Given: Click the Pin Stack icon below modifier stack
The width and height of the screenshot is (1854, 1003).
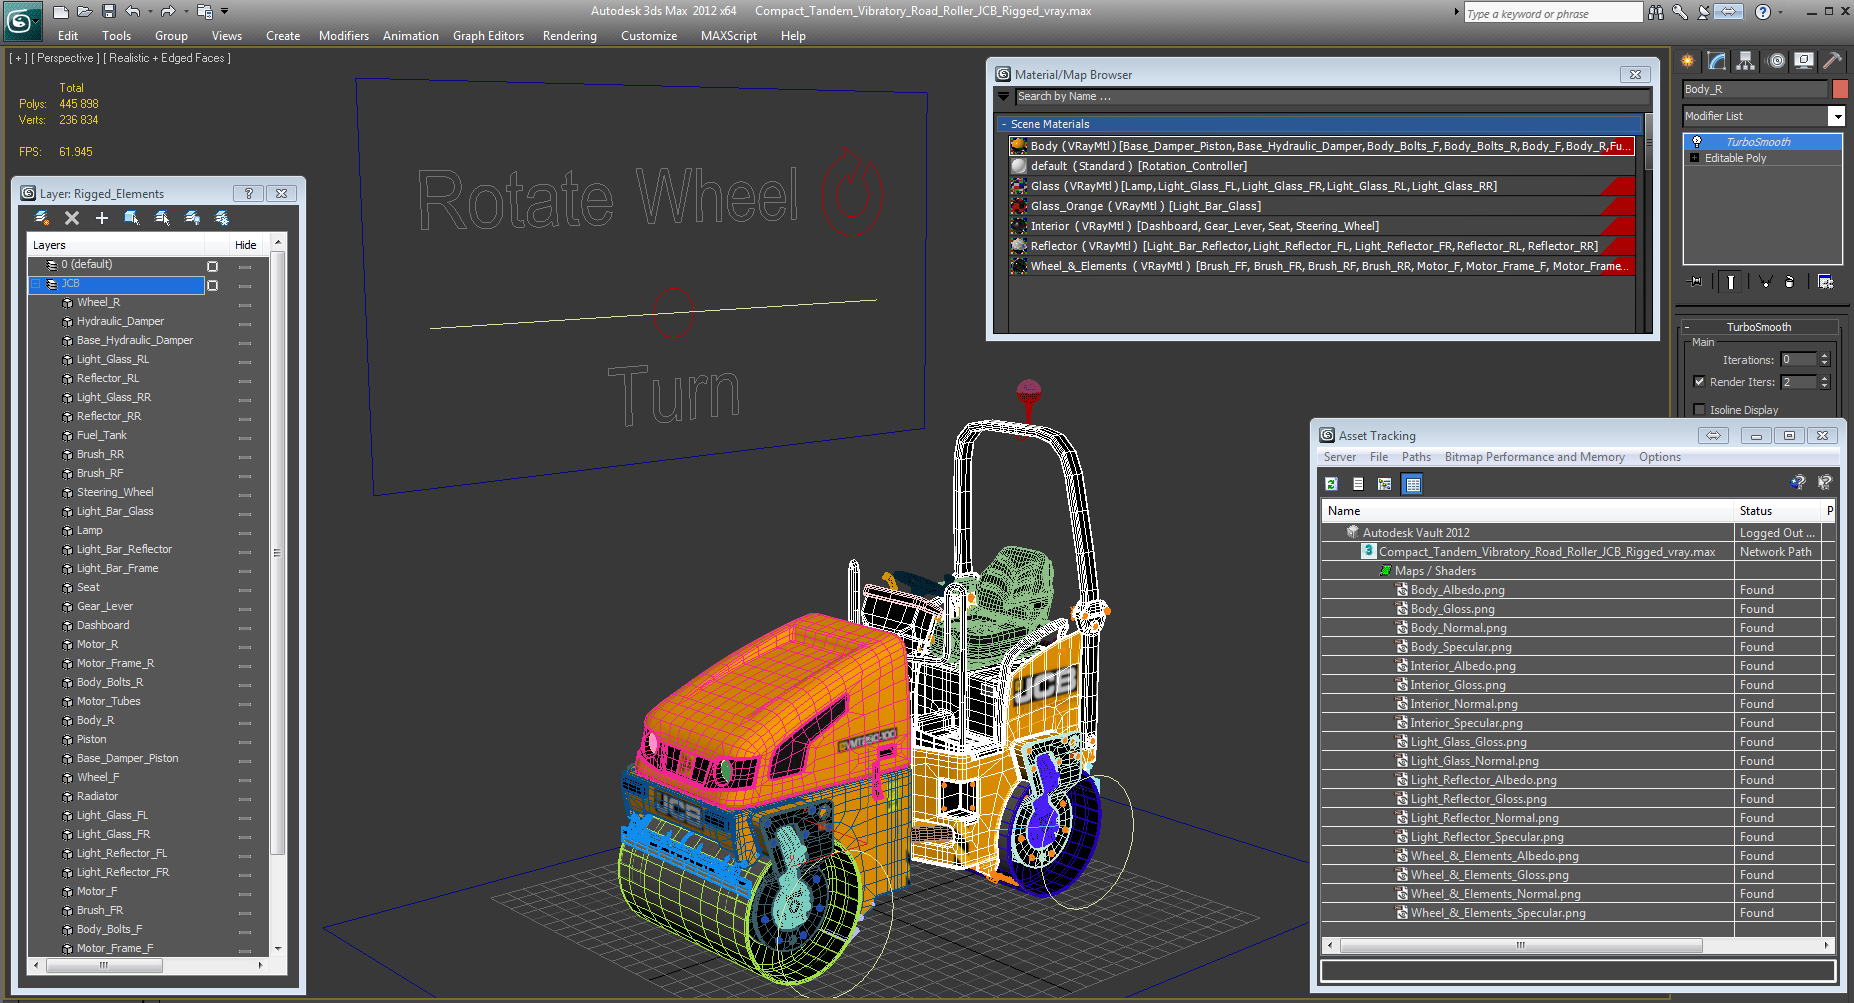Looking at the screenshot, I should coord(1695,282).
